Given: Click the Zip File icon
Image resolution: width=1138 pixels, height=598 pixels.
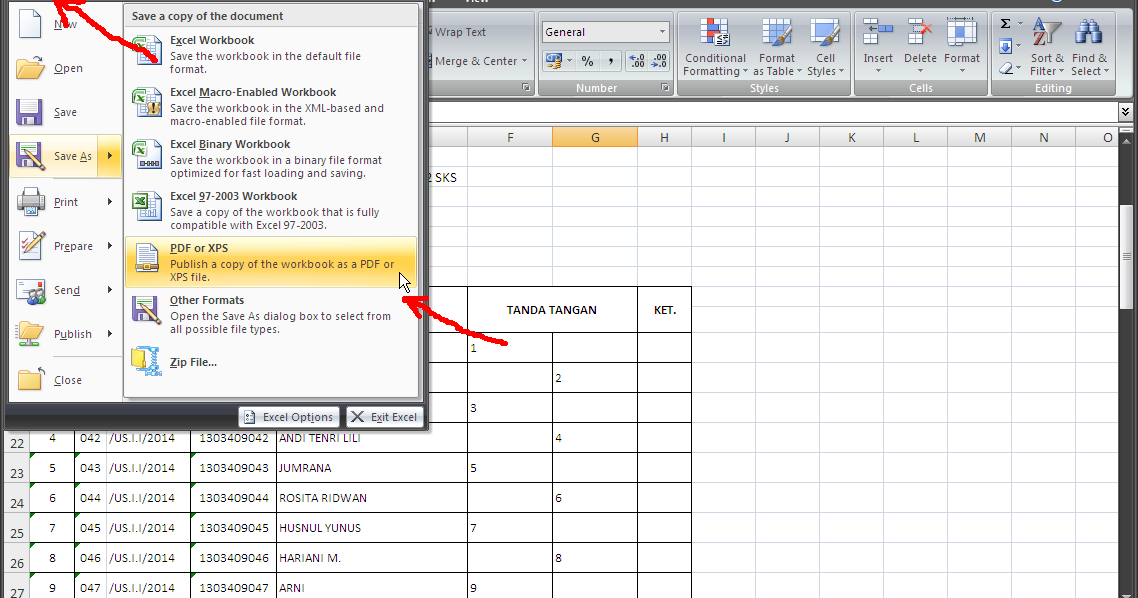Looking at the screenshot, I should coord(147,361).
